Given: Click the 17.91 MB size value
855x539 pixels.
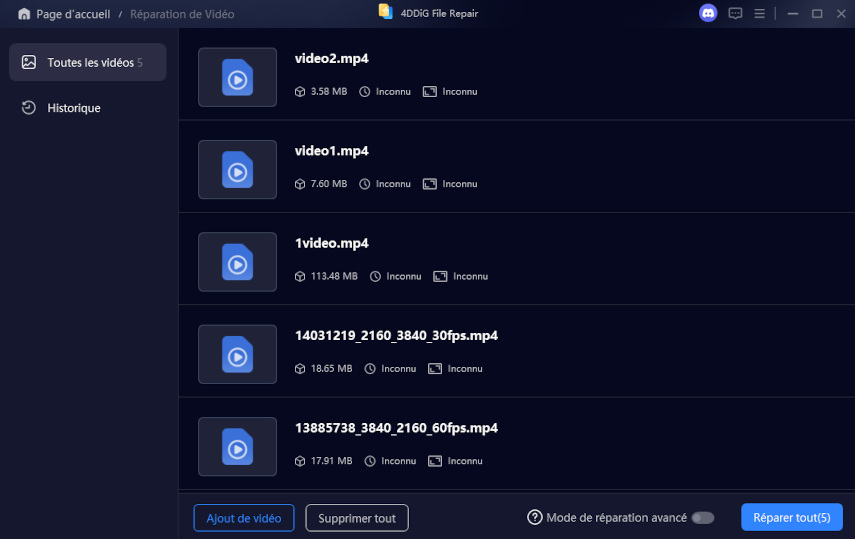Looking at the screenshot, I should (332, 461).
